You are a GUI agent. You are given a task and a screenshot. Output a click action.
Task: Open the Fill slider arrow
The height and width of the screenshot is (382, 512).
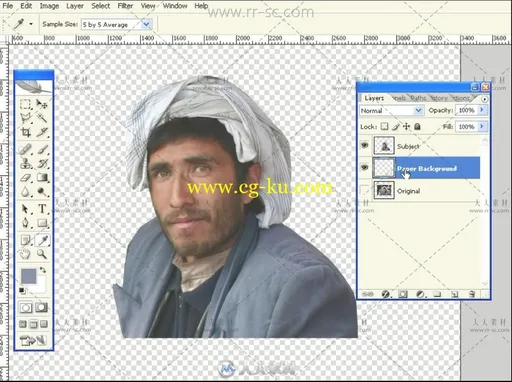(482, 126)
